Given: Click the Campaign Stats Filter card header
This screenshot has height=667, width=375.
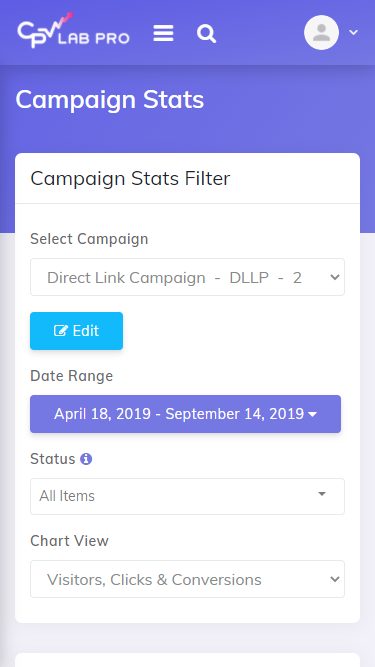Looking at the screenshot, I should (188, 178).
